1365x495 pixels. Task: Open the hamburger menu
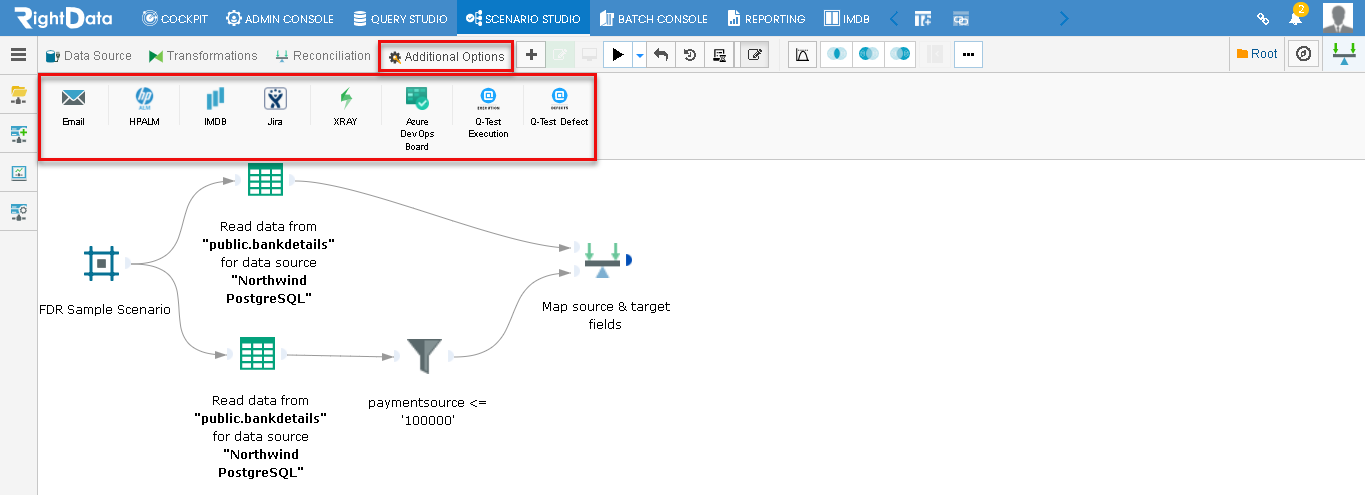[18, 55]
